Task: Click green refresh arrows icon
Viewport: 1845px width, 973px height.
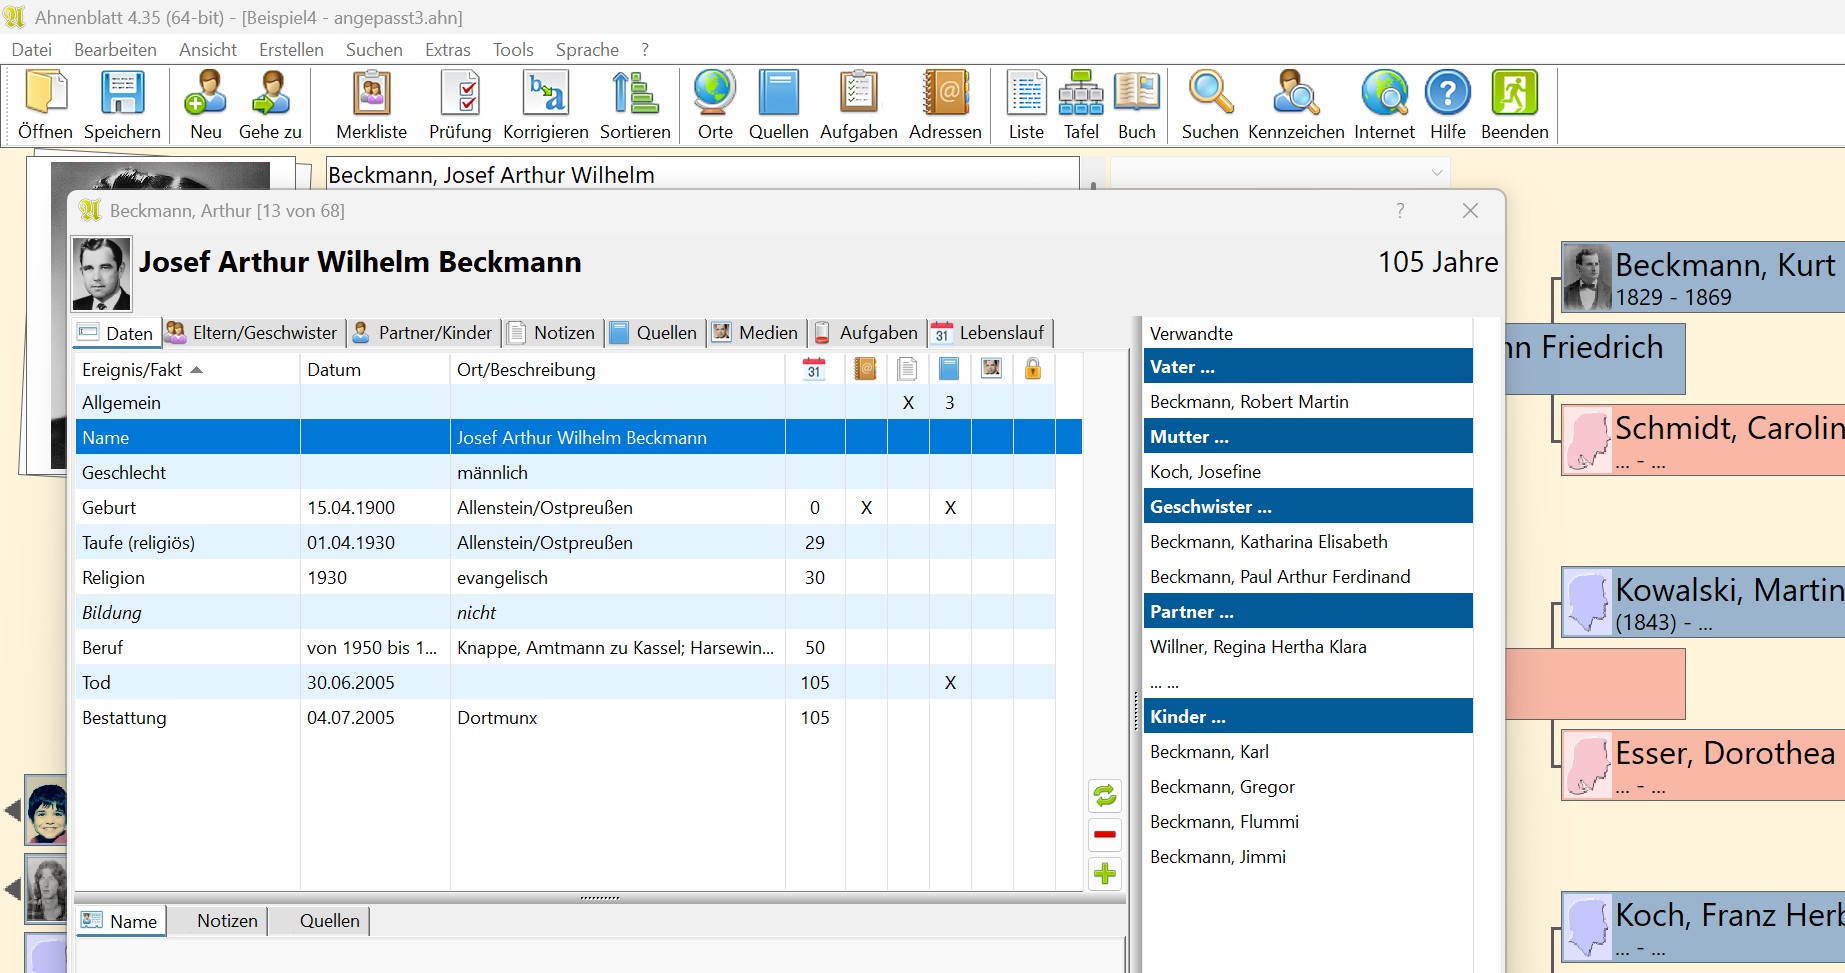Action: [x=1105, y=796]
